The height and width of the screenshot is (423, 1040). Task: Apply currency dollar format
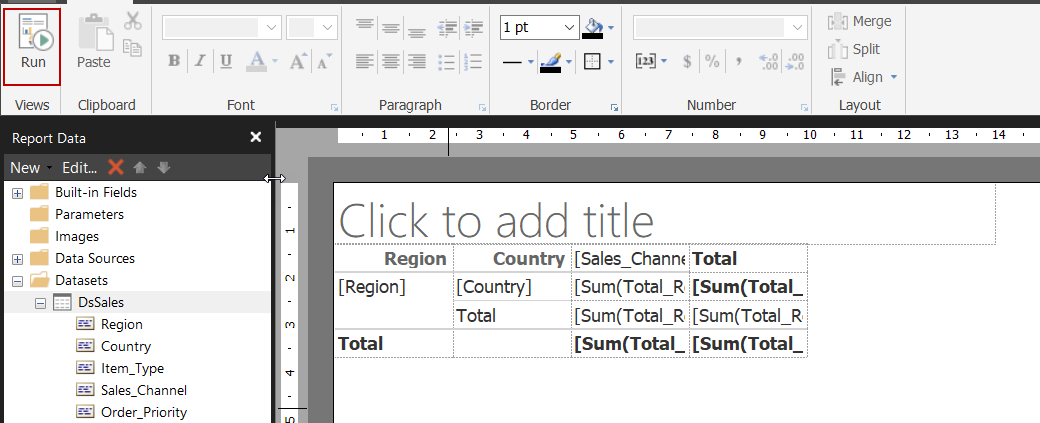(687, 62)
